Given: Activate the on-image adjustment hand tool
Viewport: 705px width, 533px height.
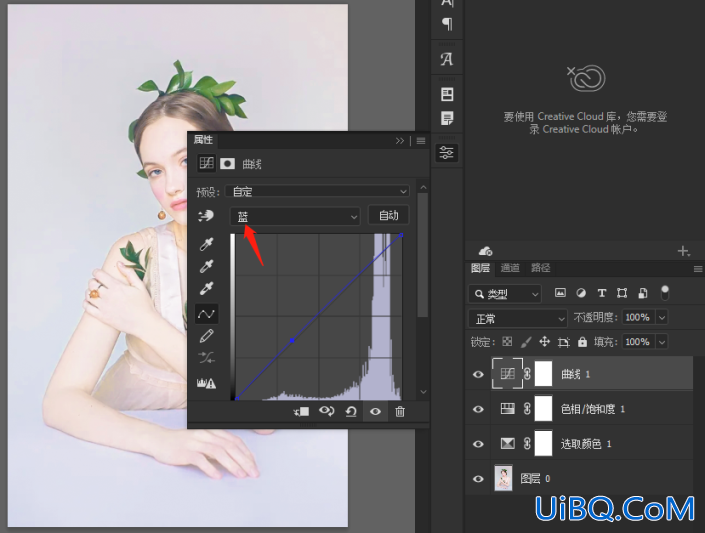Looking at the screenshot, I should pyautogui.click(x=206, y=216).
